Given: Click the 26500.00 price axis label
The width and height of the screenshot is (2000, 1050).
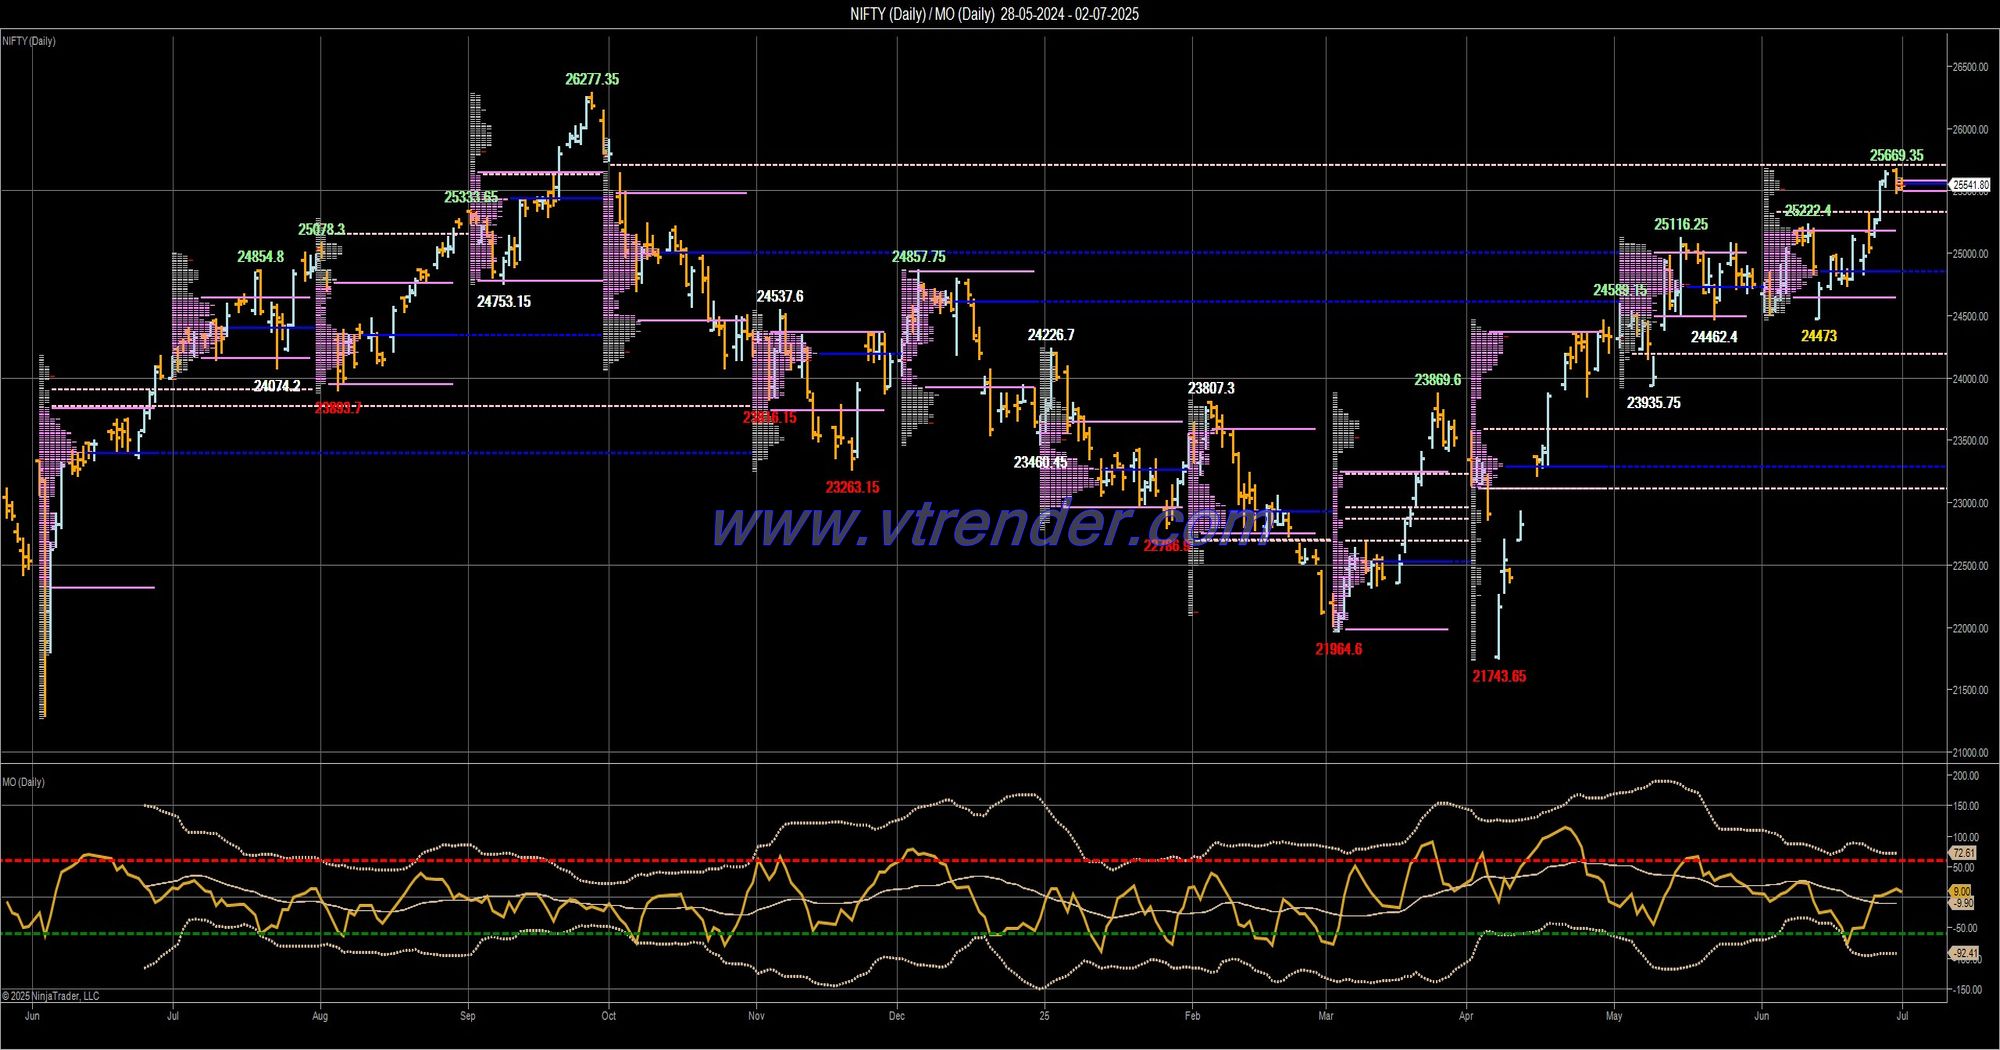Looking at the screenshot, I should 1970,67.
